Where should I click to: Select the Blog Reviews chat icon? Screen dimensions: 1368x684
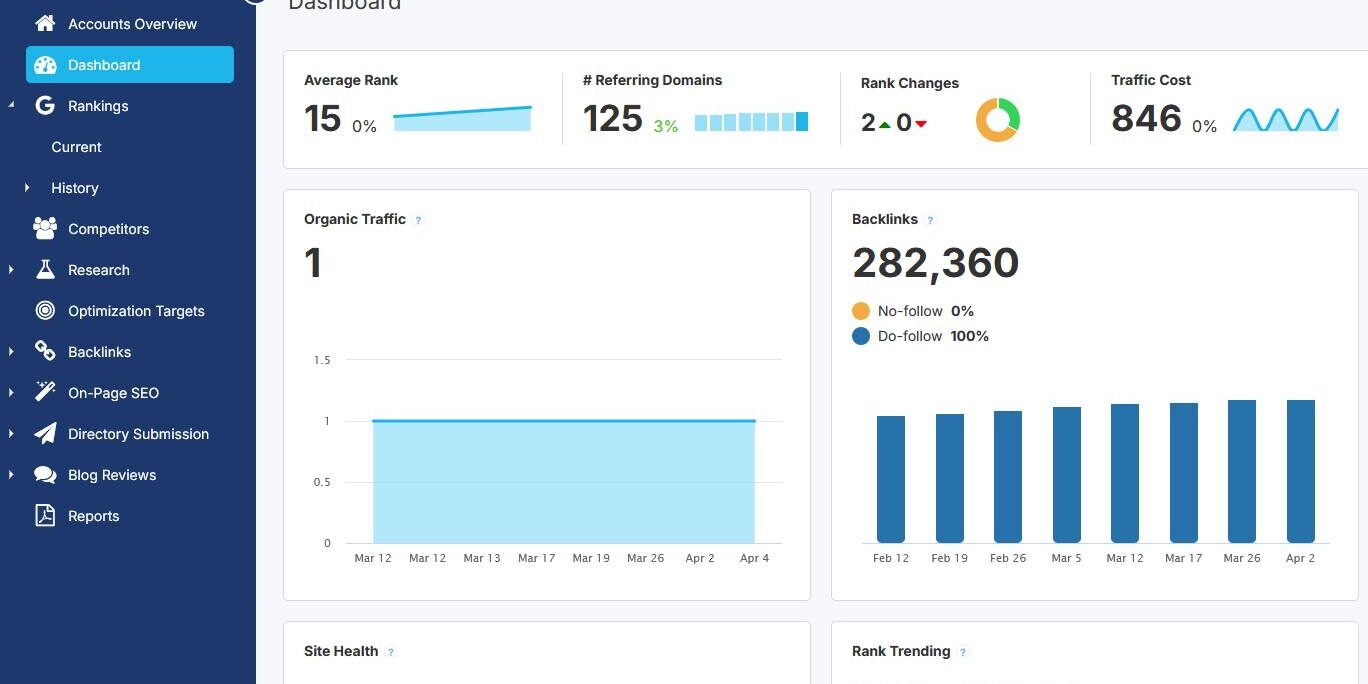[x=44, y=474]
